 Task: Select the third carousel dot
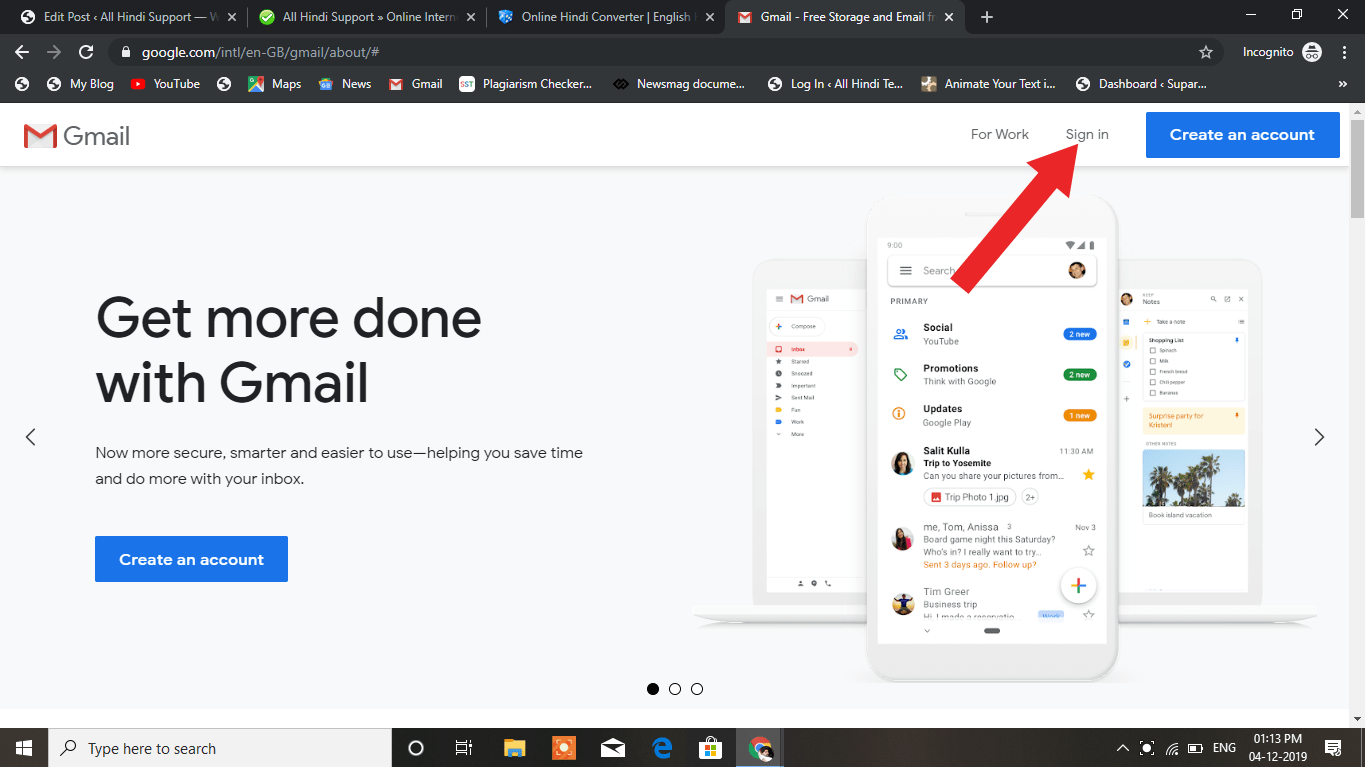pyautogui.click(x=697, y=689)
